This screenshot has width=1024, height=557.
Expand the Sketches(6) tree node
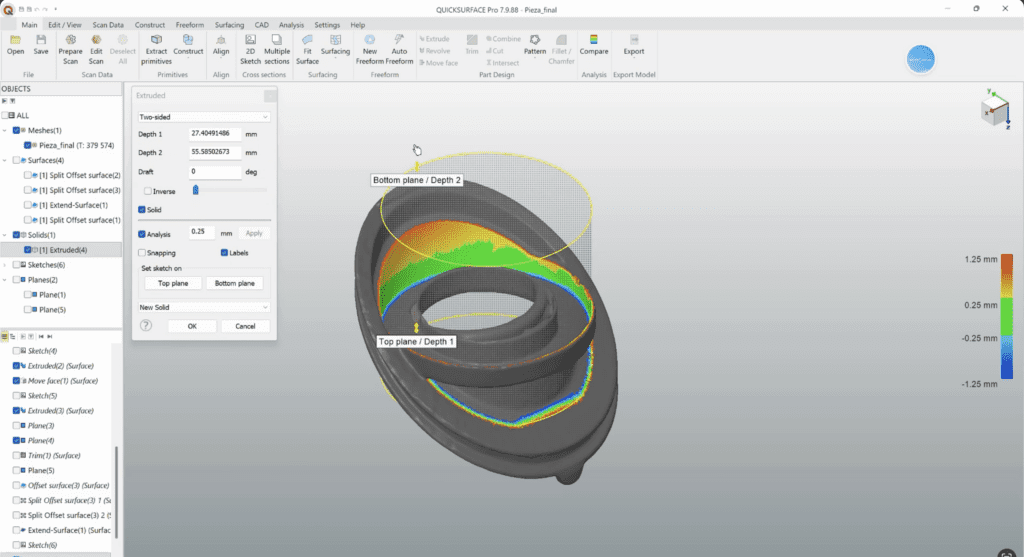(x=6, y=265)
